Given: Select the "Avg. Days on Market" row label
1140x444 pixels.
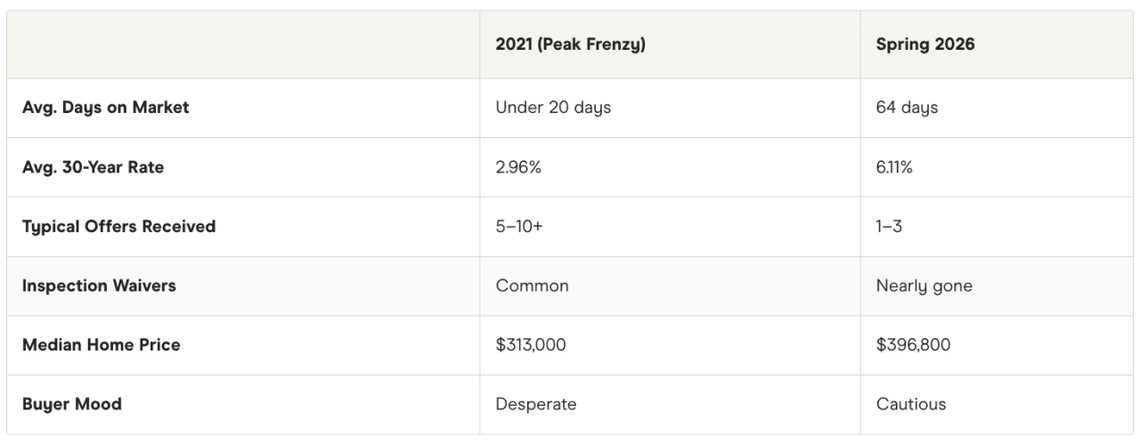Looking at the screenshot, I should tap(106, 108).
